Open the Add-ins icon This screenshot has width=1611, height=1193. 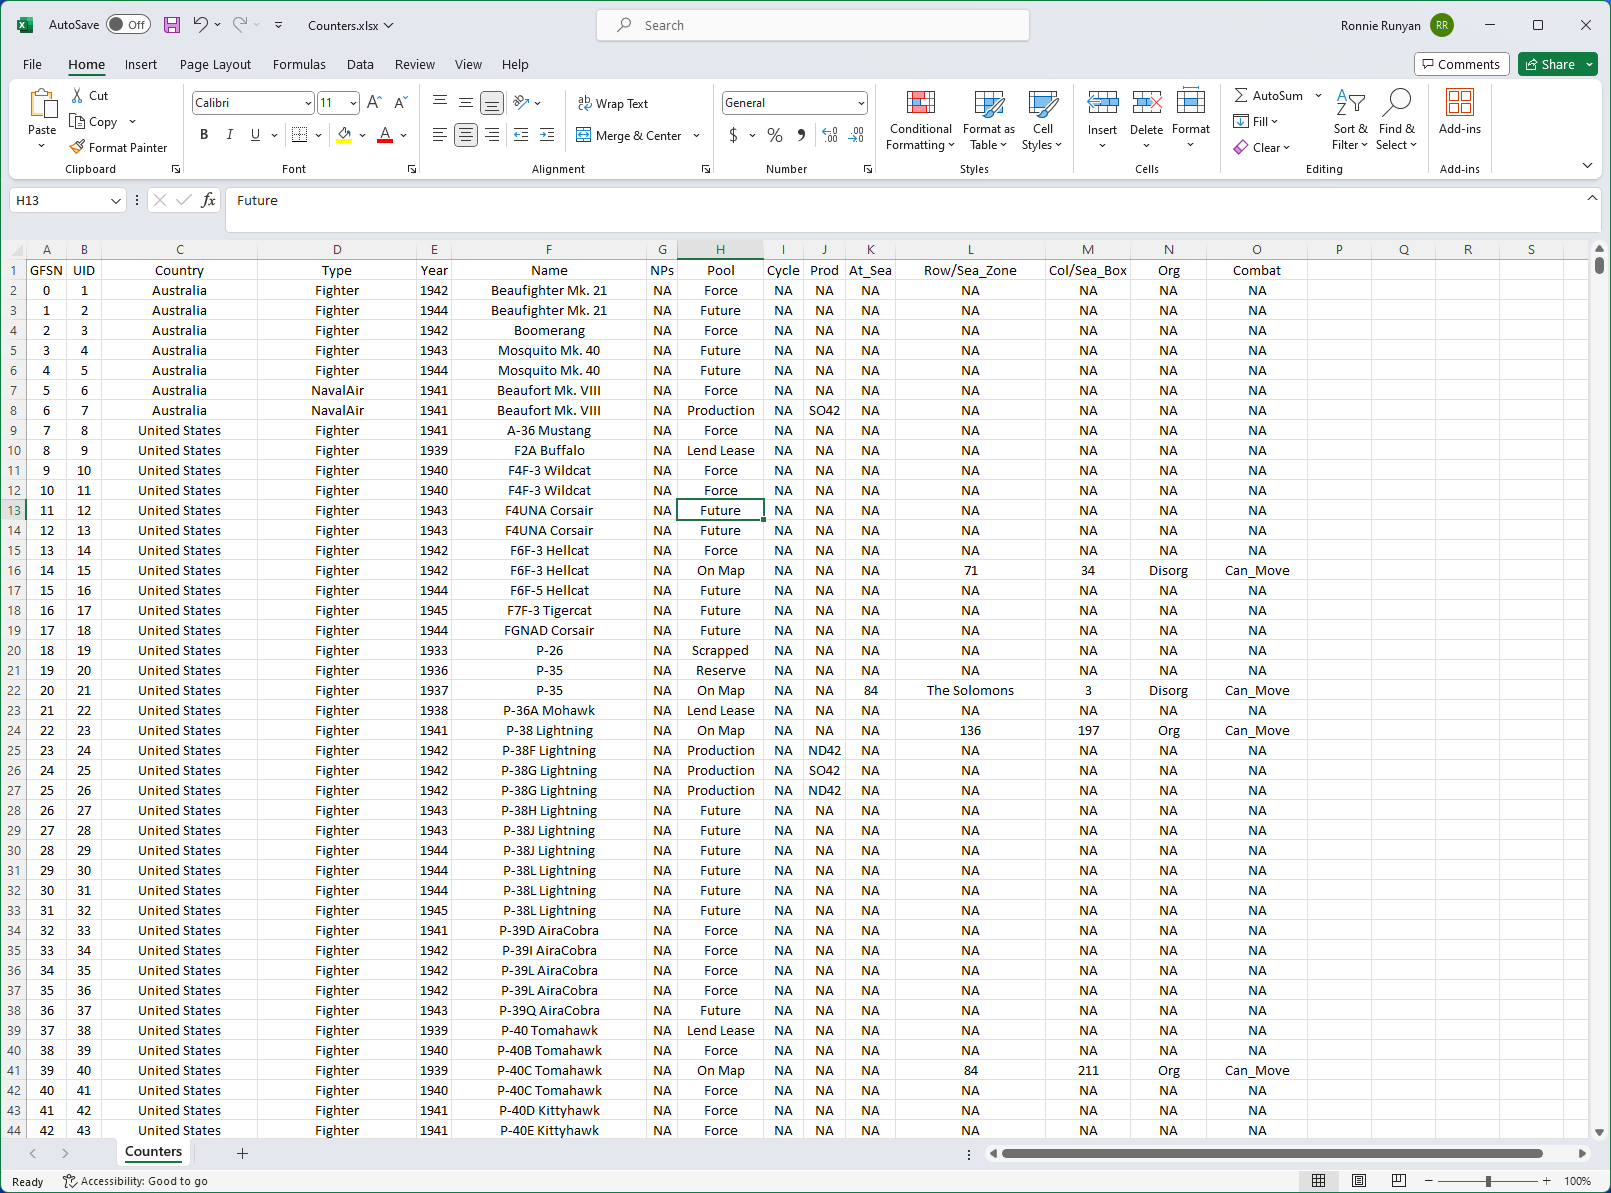coord(1460,102)
